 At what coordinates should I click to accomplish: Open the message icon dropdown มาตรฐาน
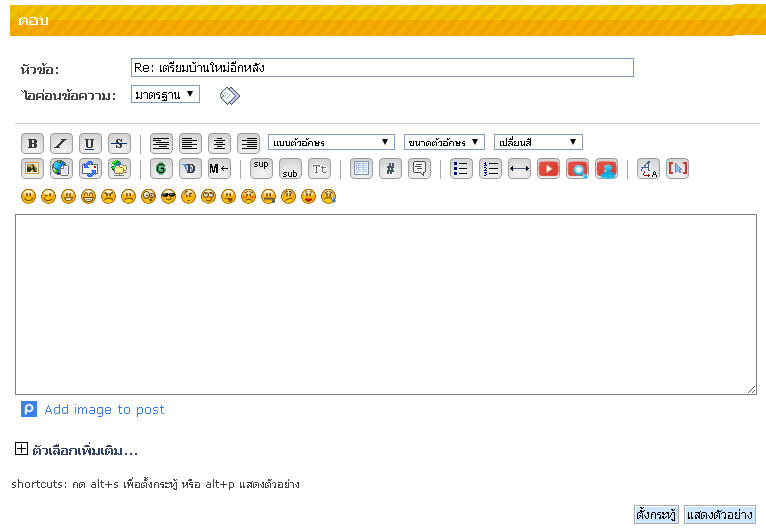pyautogui.click(x=165, y=94)
